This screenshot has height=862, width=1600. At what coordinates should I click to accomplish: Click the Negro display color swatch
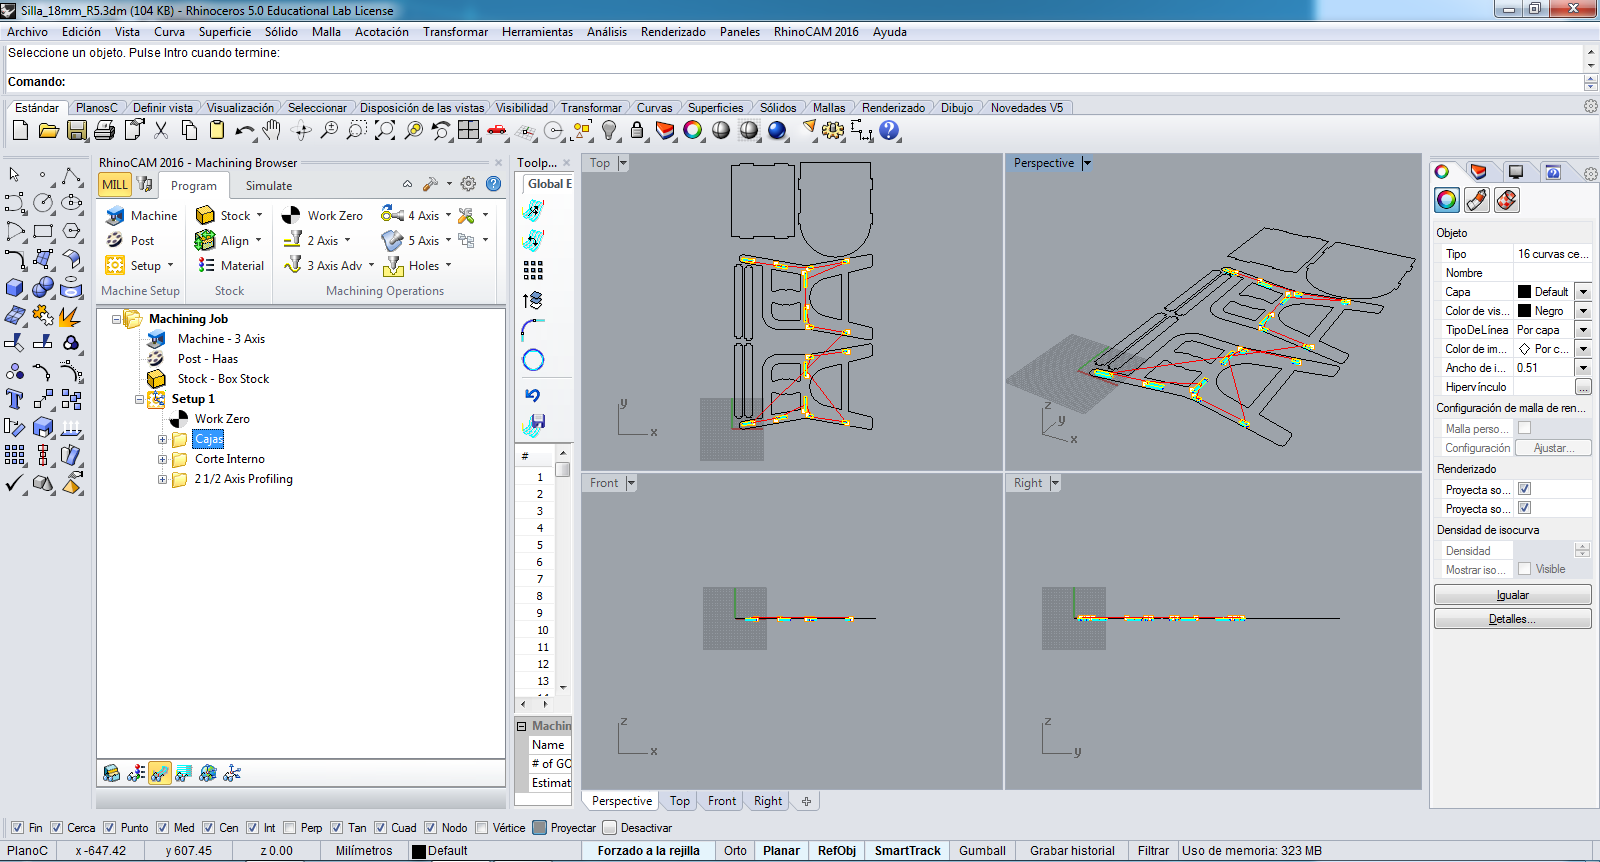coord(1525,311)
